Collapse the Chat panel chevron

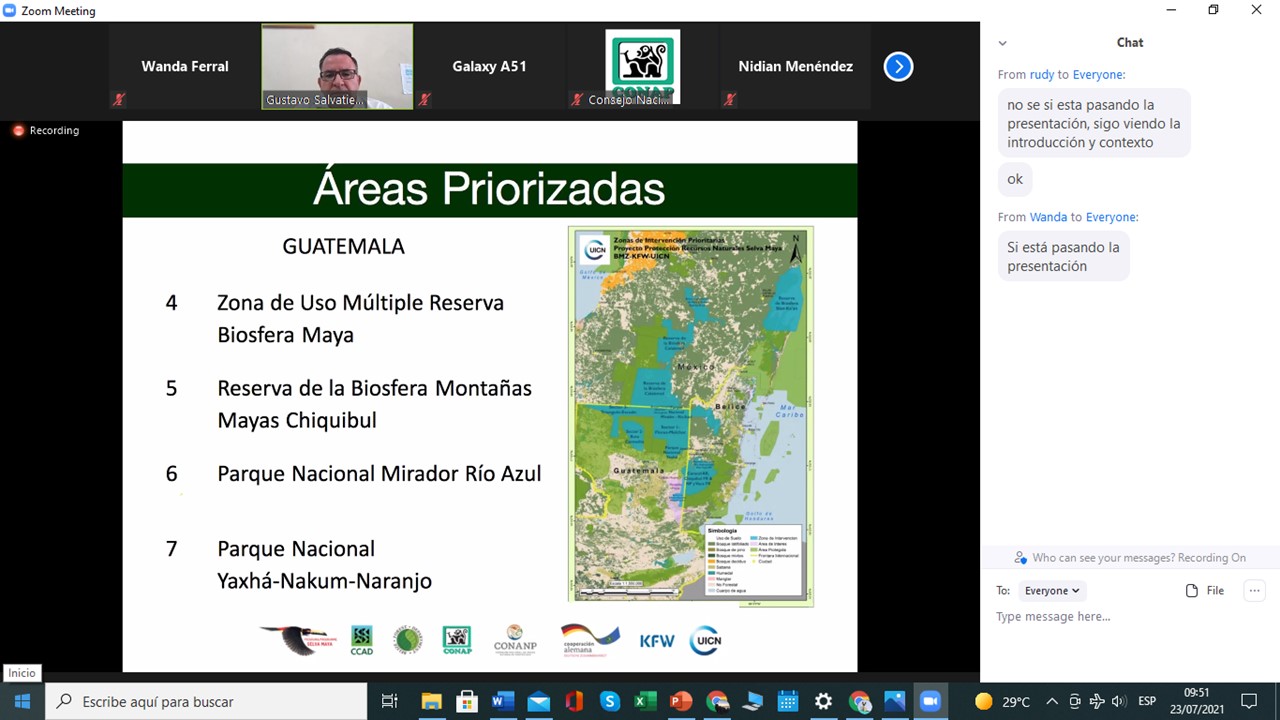1002,43
